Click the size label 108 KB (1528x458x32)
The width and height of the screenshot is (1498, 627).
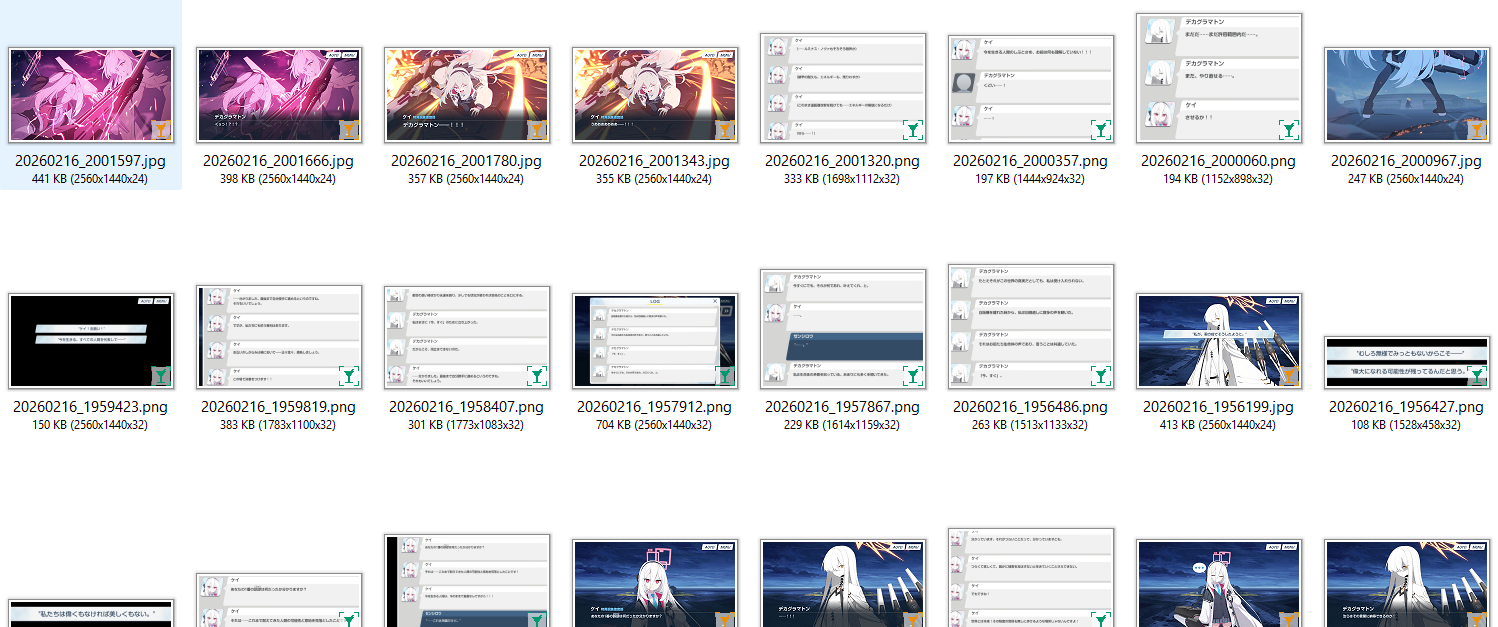tap(1407, 425)
